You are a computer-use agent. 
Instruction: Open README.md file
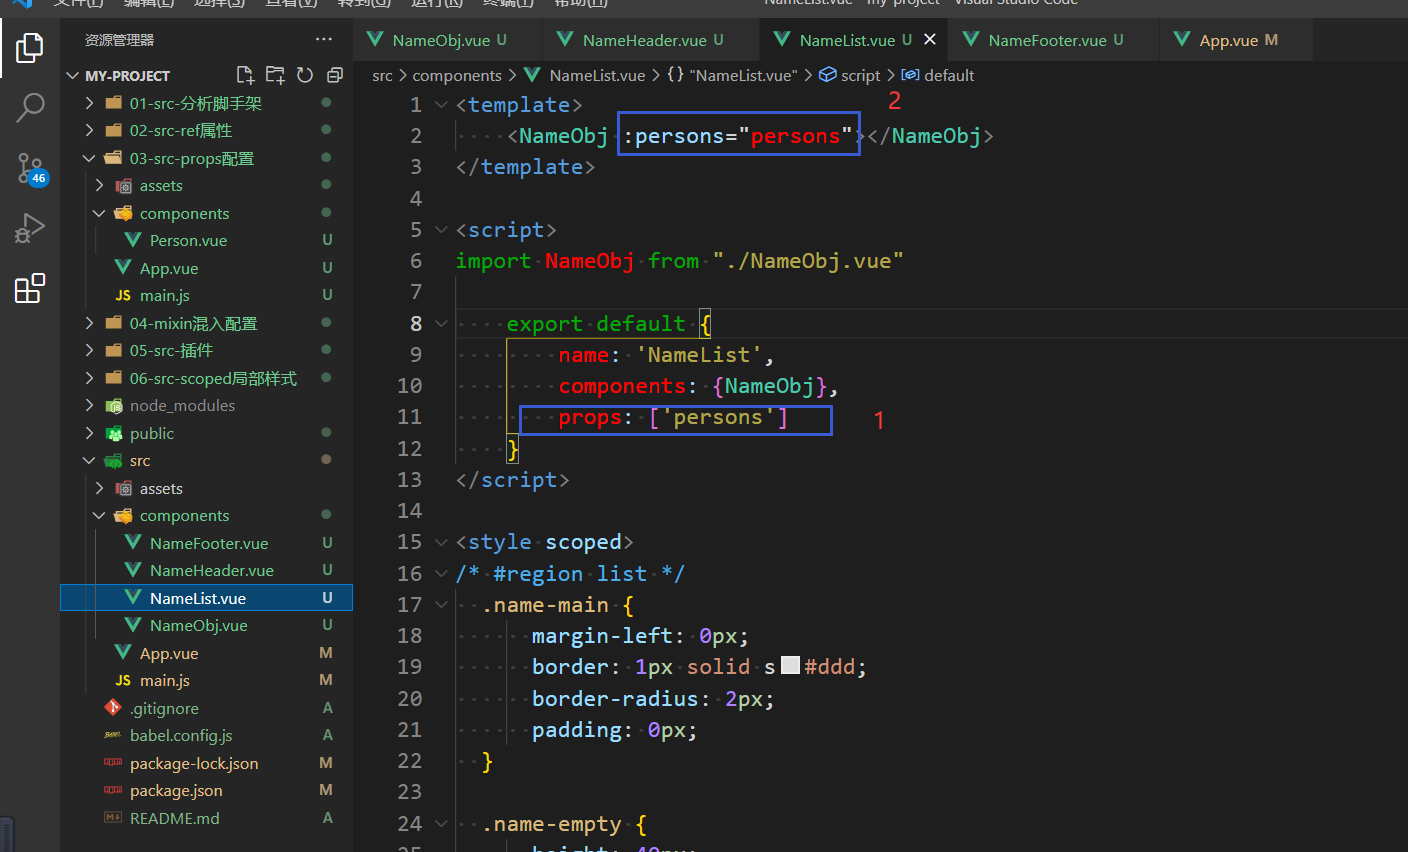pos(207,818)
